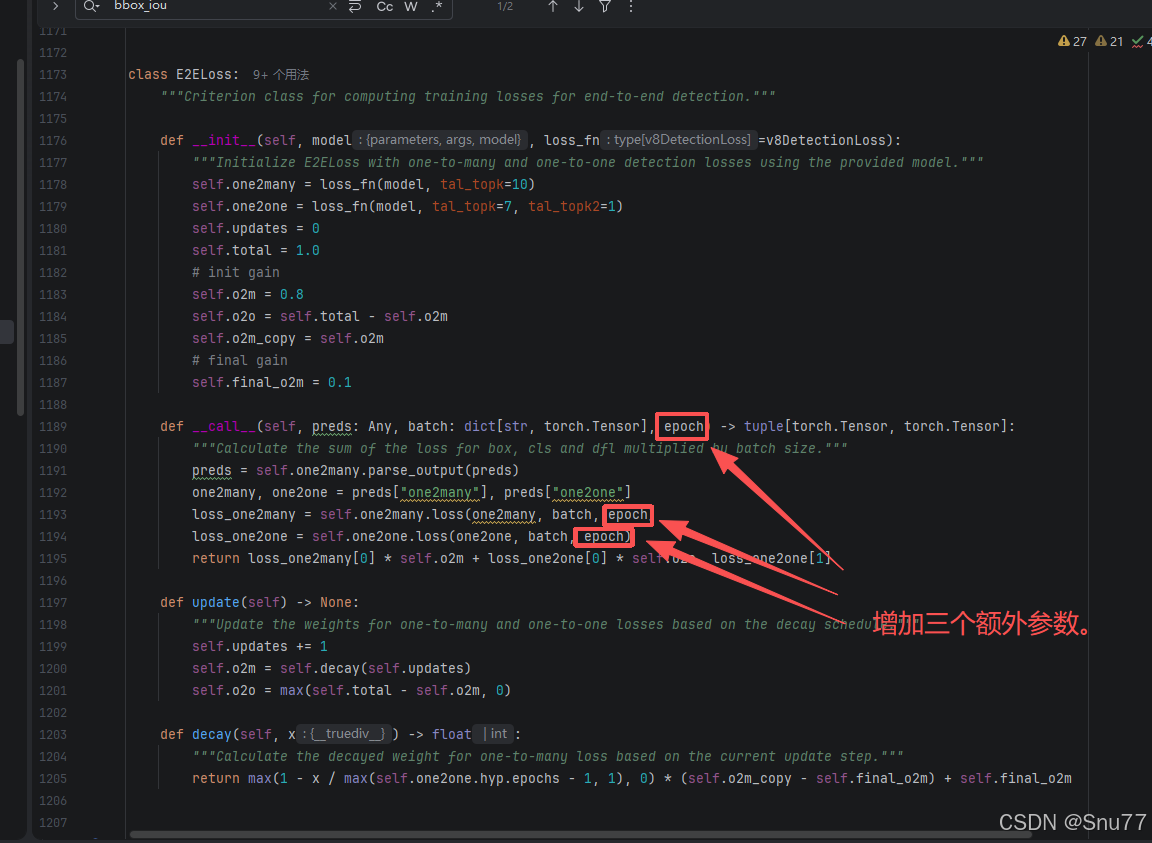
Task: Click line number 1197 in gutter
Action: point(53,603)
